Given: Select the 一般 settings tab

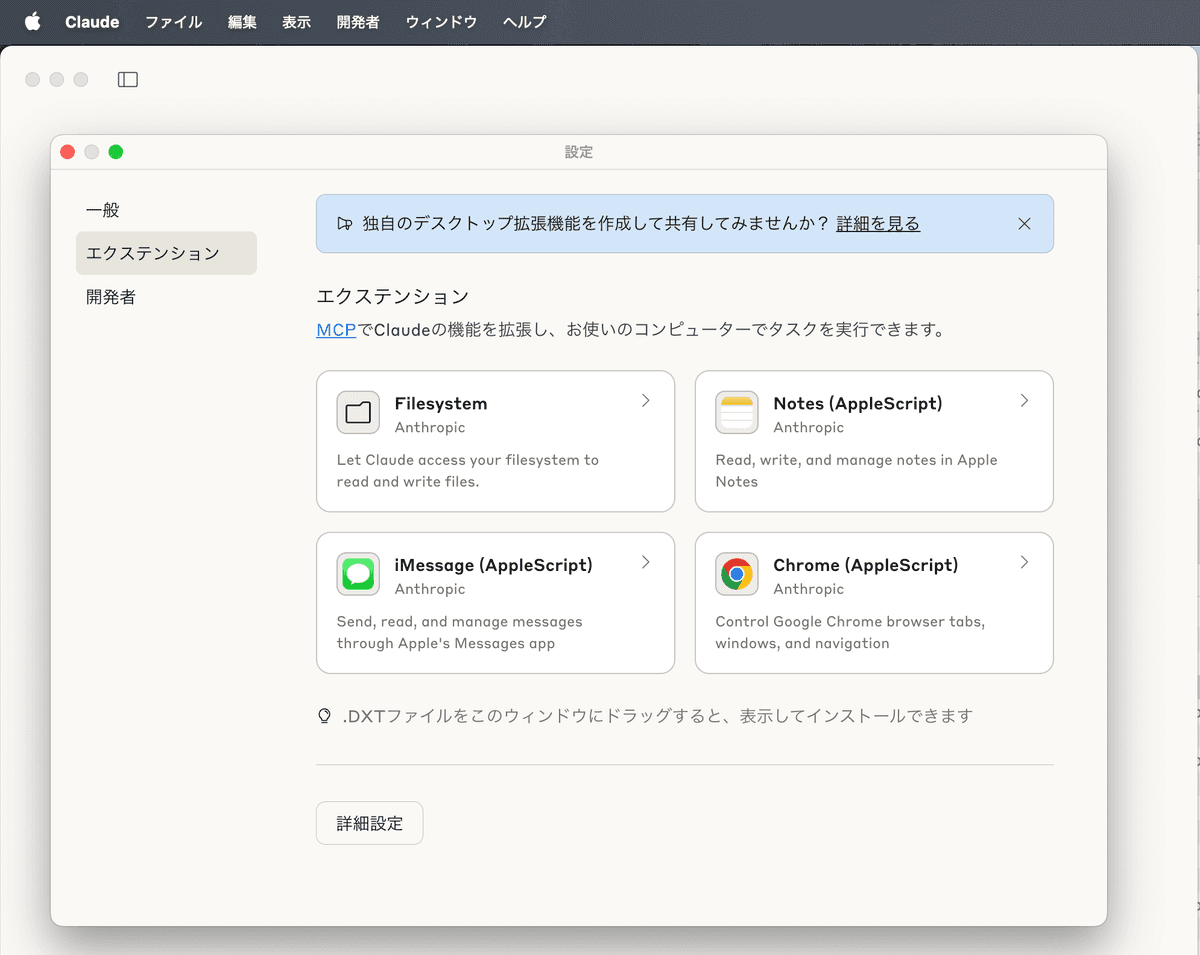Looking at the screenshot, I should [166, 210].
